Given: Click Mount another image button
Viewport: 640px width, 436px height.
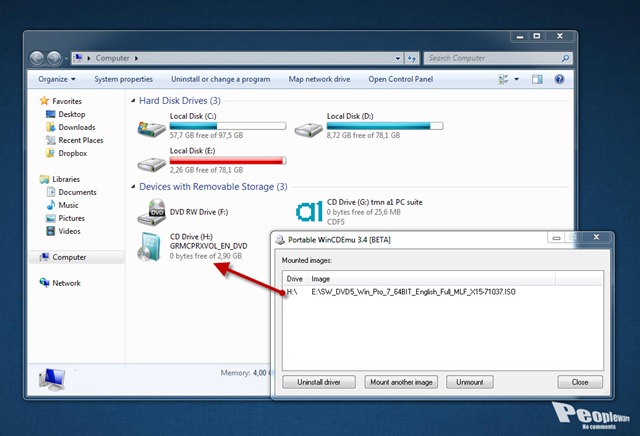Looking at the screenshot, I should click(x=401, y=382).
